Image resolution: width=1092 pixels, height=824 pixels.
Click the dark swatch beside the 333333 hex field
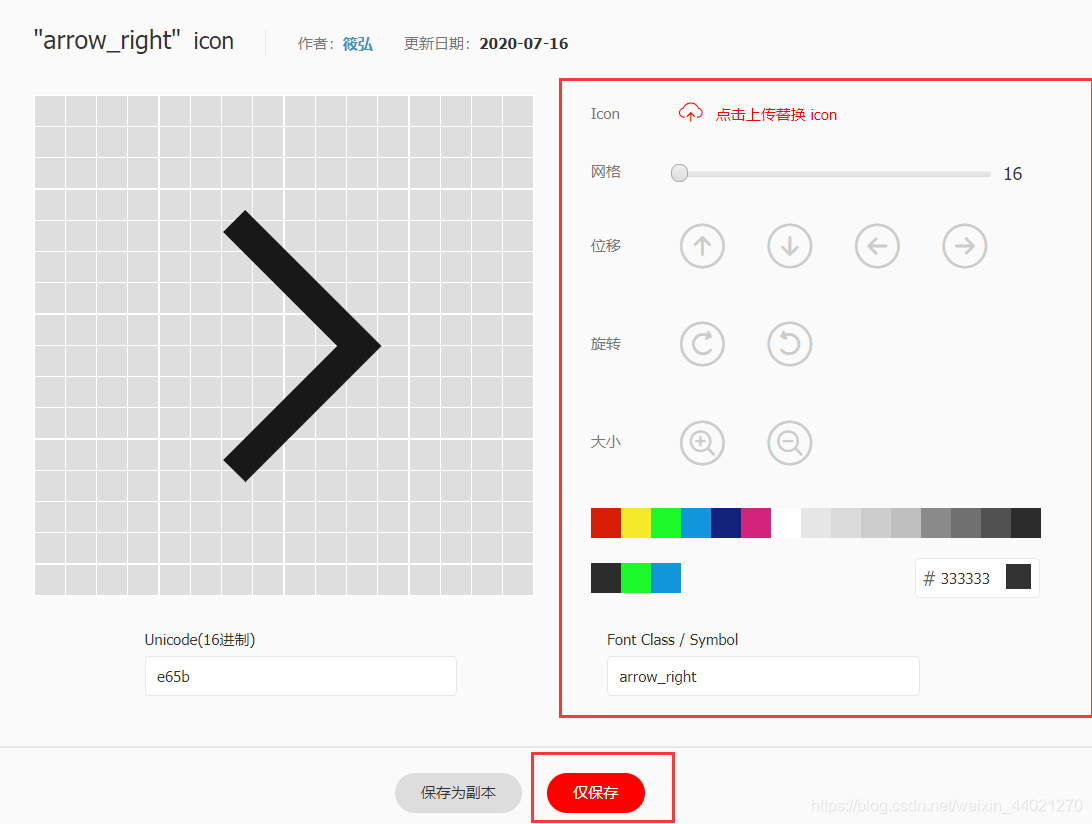tap(1018, 577)
